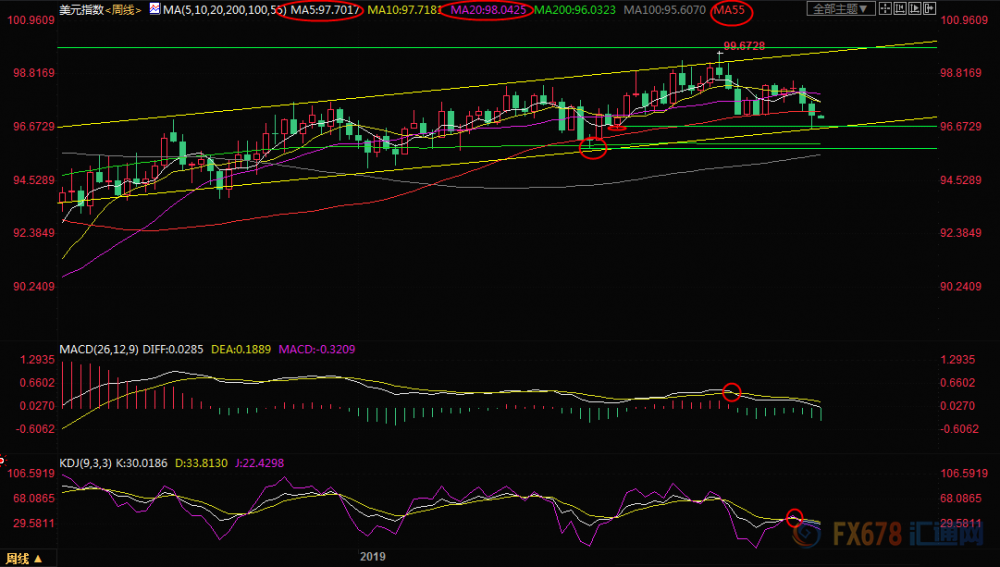The width and height of the screenshot is (1000, 567).
Task: Click the MA indicator chart icon
Action: tap(155, 9)
